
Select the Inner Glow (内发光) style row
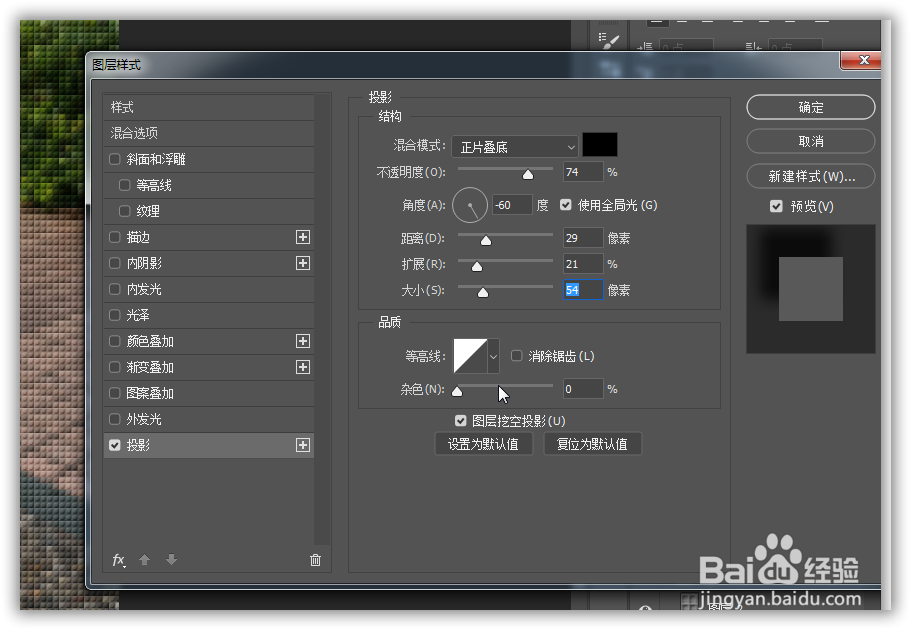[x=209, y=289]
